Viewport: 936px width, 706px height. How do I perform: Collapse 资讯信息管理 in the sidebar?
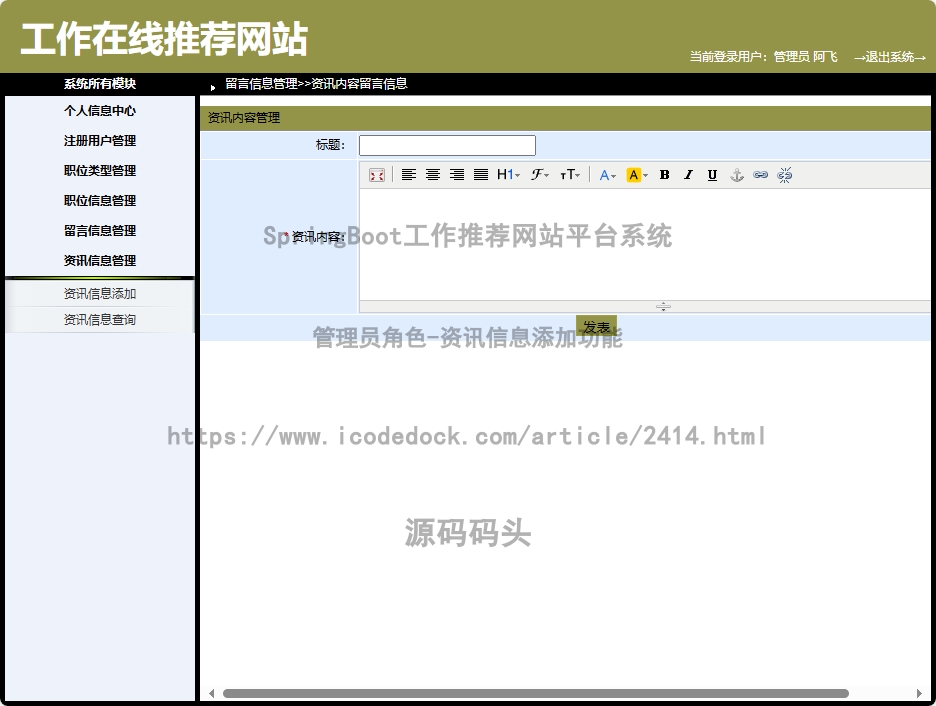coord(100,260)
